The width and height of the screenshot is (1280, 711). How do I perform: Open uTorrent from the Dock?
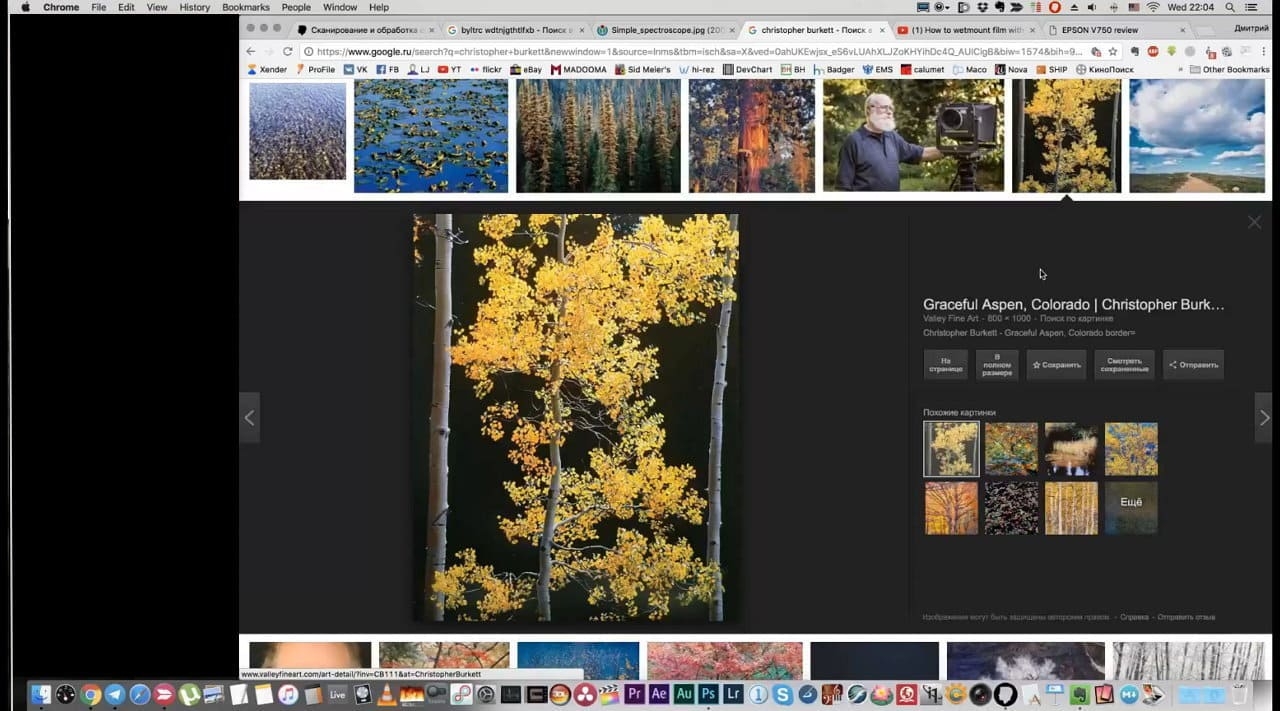(x=189, y=694)
